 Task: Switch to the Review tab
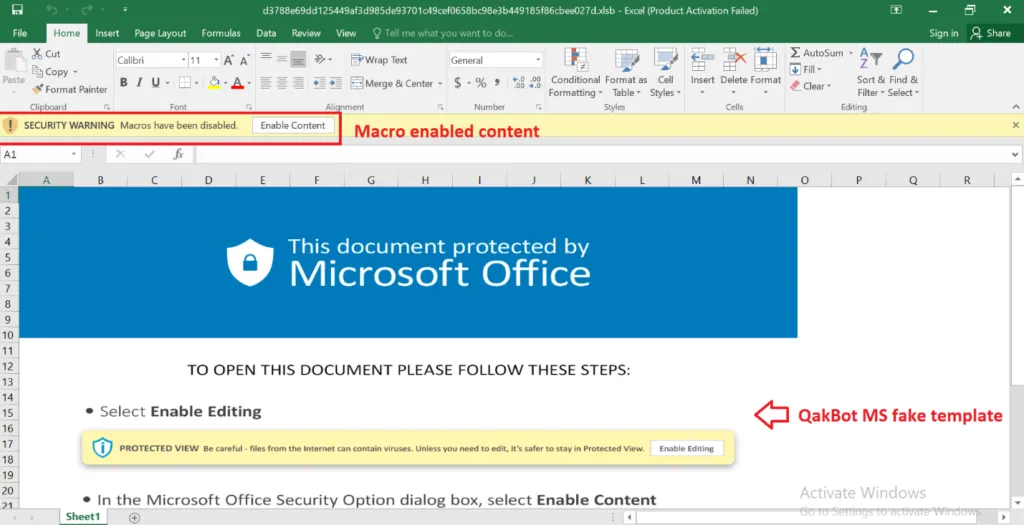(x=306, y=33)
